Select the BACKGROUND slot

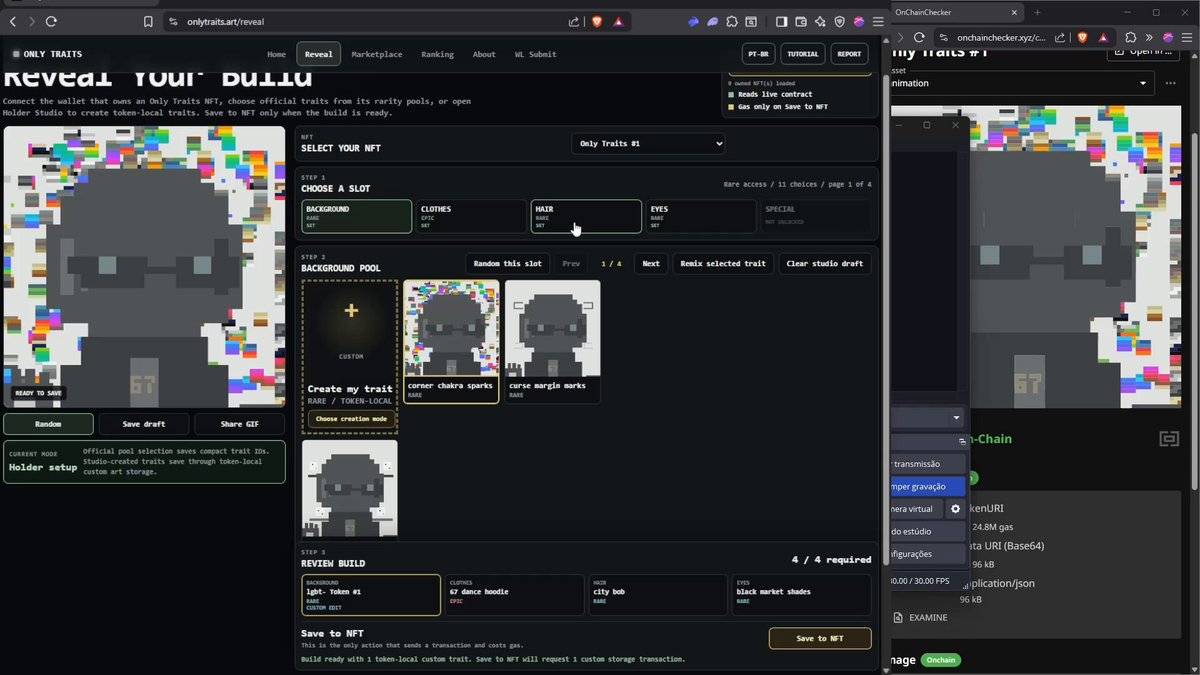click(x=357, y=216)
